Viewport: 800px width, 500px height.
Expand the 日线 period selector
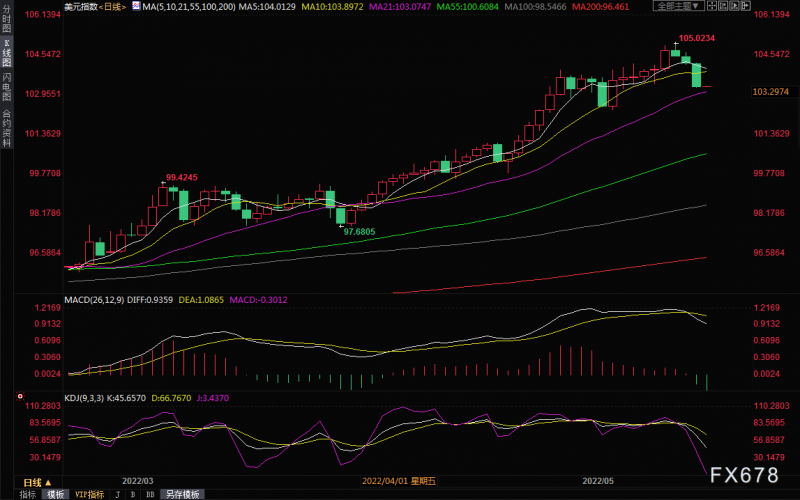[x=37, y=482]
